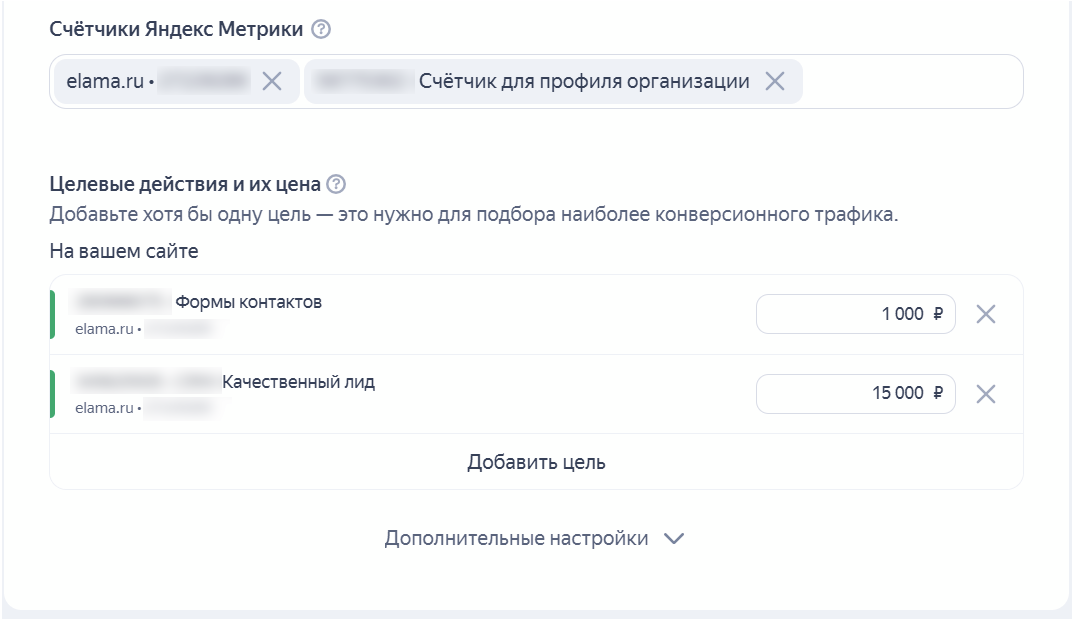This screenshot has width=1072, height=619.
Task: Expand Дополнительные настройки section label
Action: (516, 539)
